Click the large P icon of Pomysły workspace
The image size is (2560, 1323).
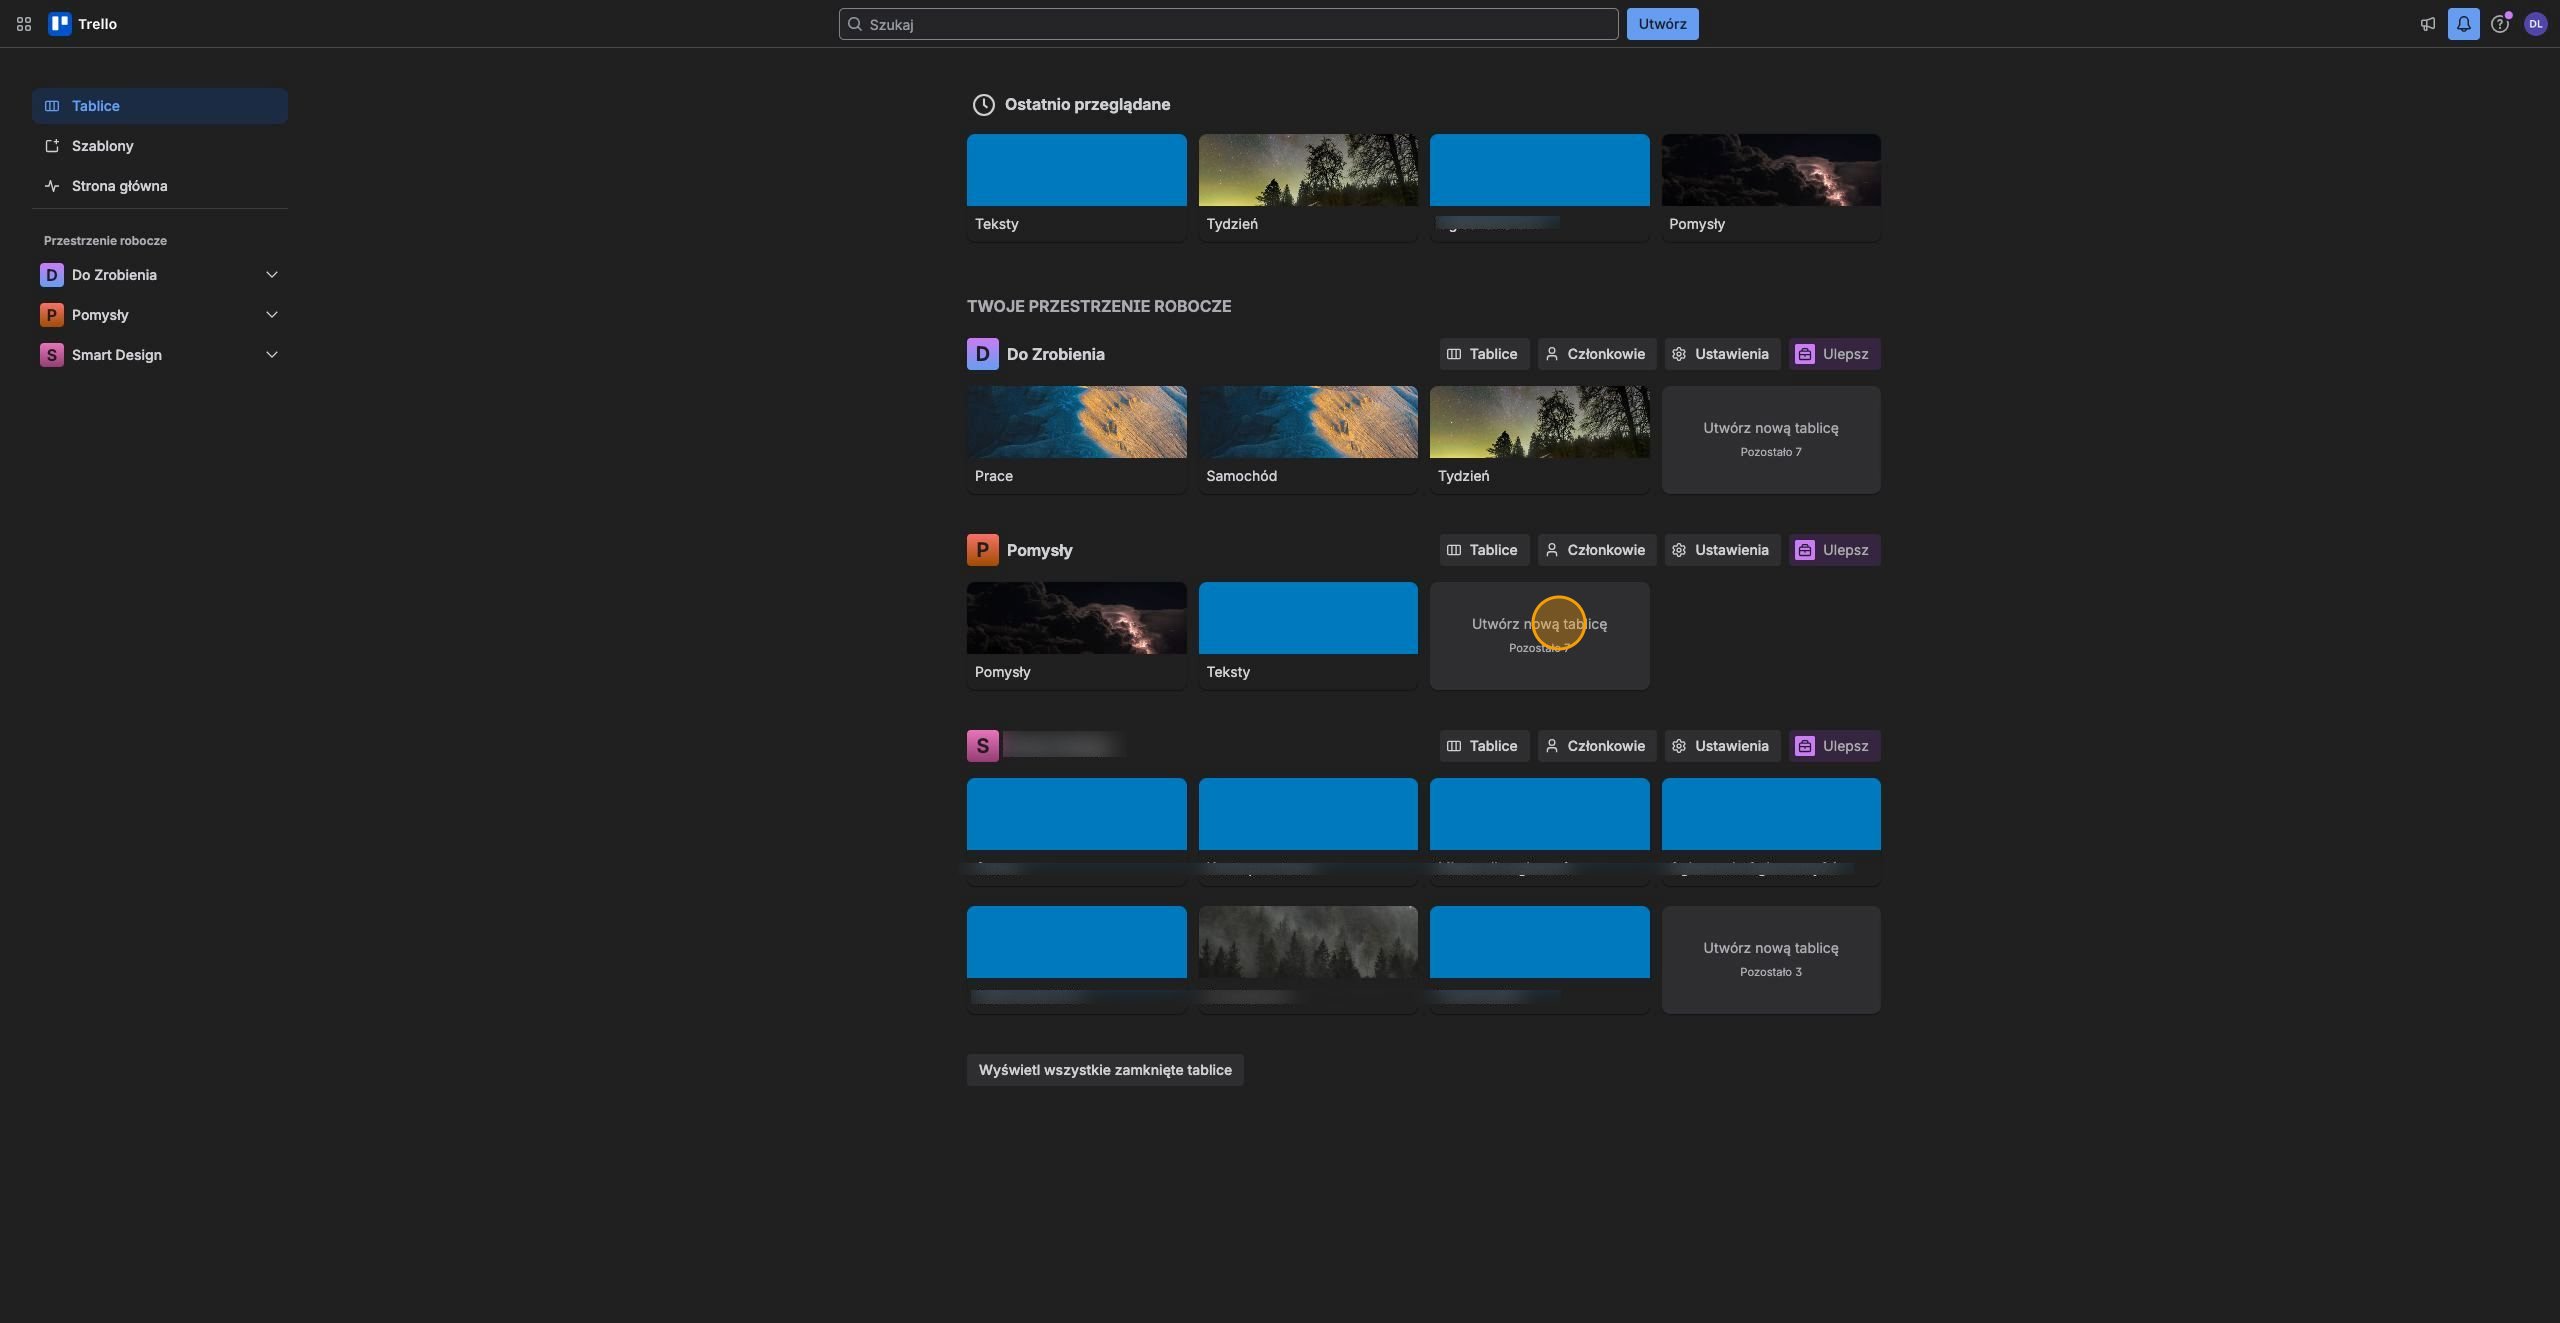click(x=982, y=550)
